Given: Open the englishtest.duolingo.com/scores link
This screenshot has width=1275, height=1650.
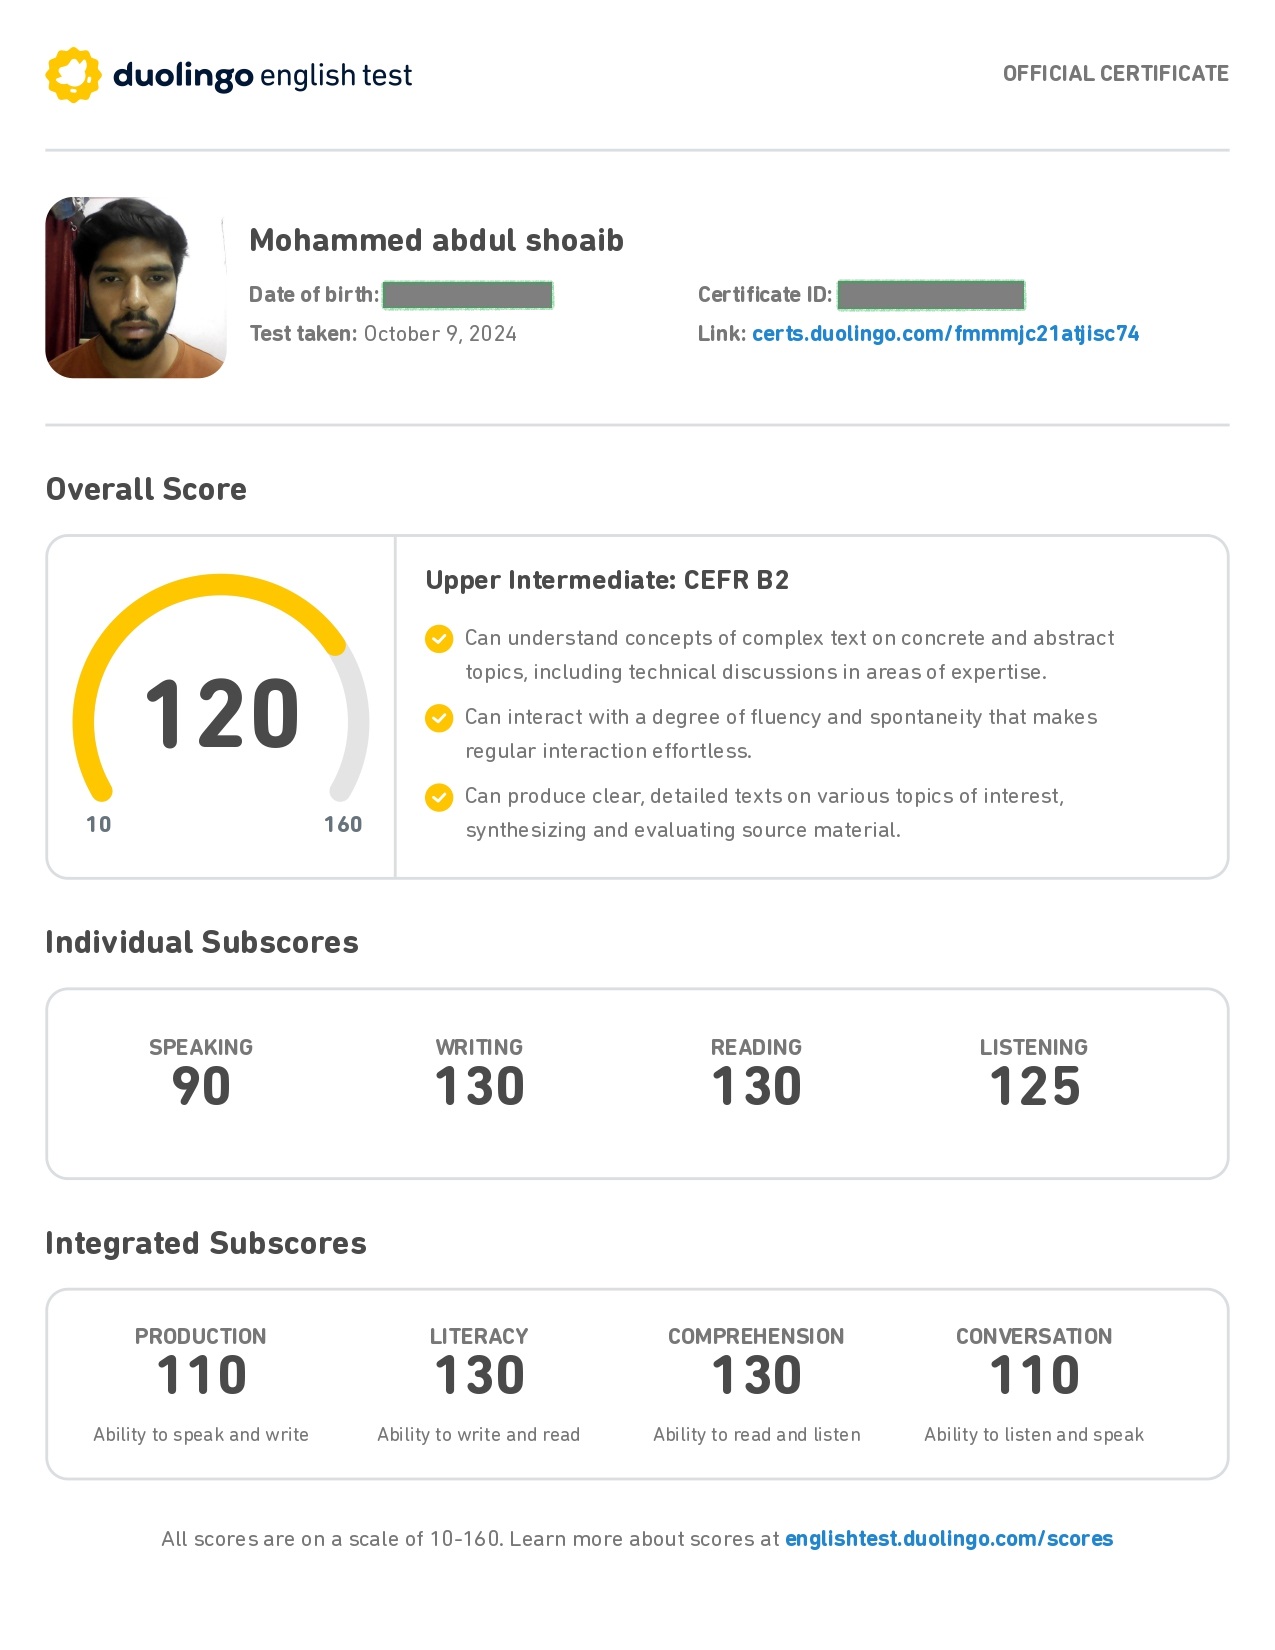Looking at the screenshot, I should pyautogui.click(x=948, y=1539).
